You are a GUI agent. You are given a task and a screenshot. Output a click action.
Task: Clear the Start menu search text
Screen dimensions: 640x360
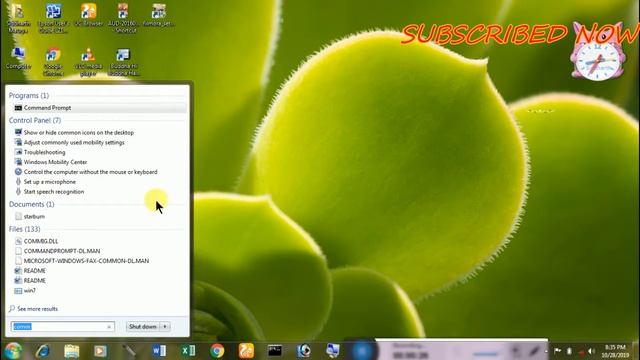click(109, 327)
